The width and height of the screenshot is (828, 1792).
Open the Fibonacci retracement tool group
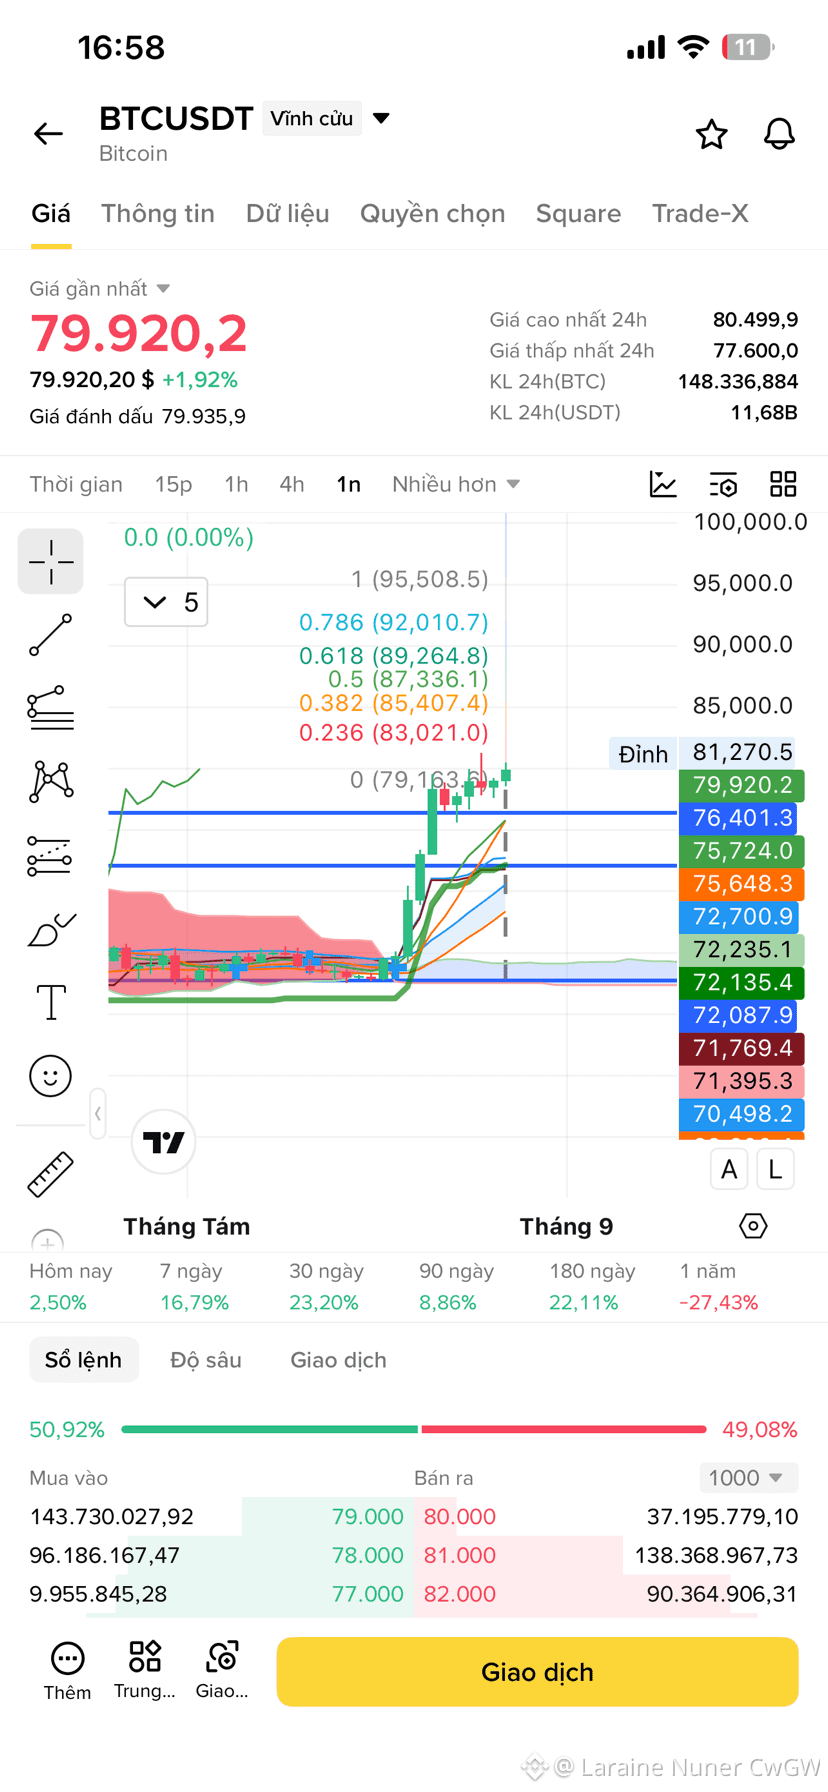click(51, 707)
